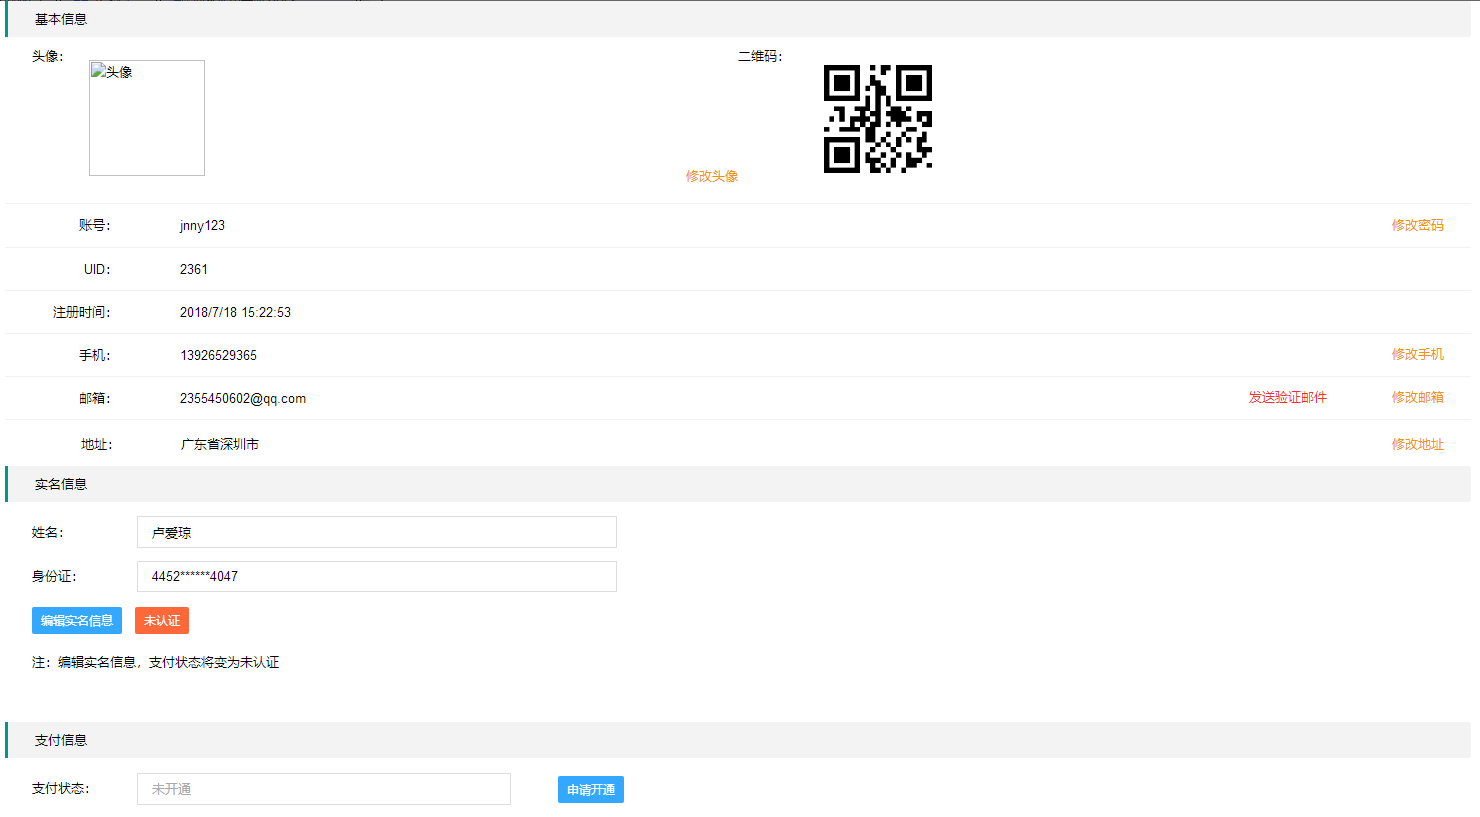This screenshot has height=817, width=1480.
Task: Click 修改密码 to change password
Action: [1417, 225]
